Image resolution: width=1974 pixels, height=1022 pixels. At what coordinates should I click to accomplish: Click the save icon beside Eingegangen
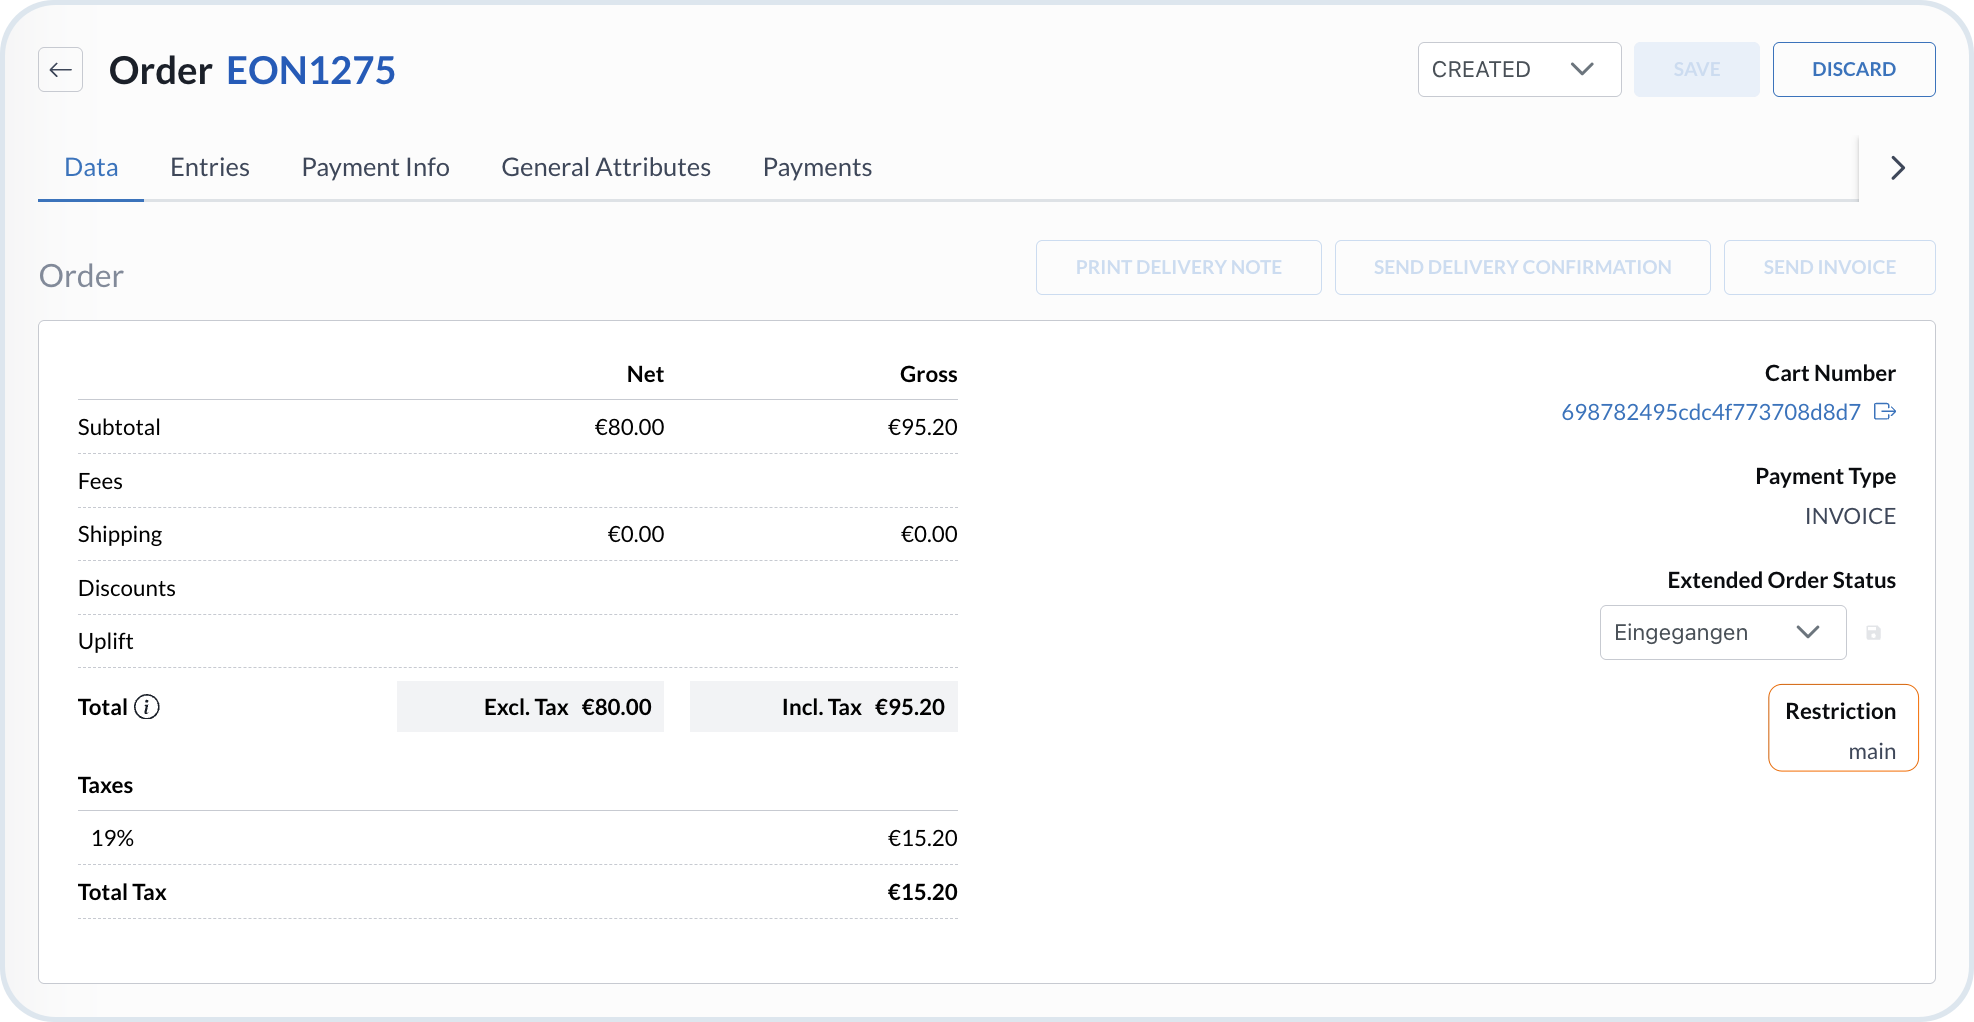click(1873, 633)
